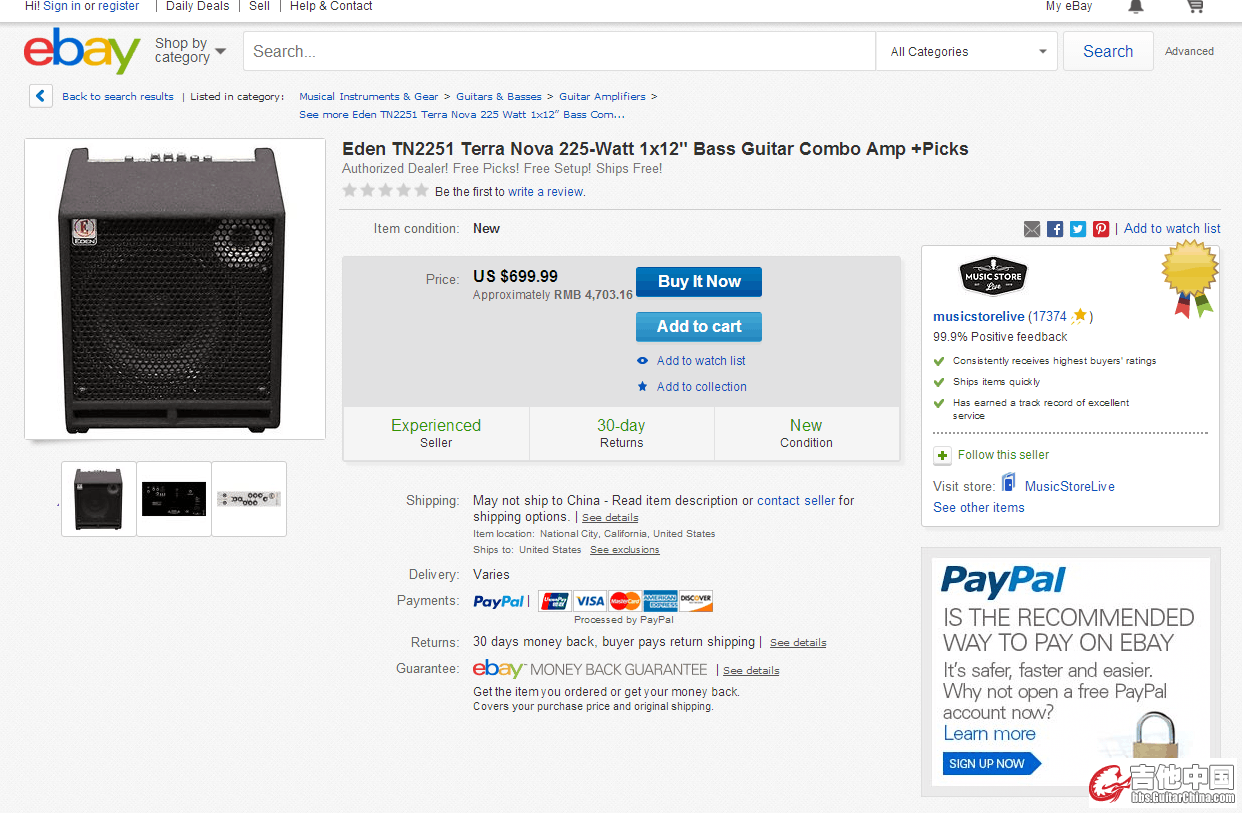Pin this item on Pinterest
The width and height of the screenshot is (1242, 813).
click(x=1101, y=229)
